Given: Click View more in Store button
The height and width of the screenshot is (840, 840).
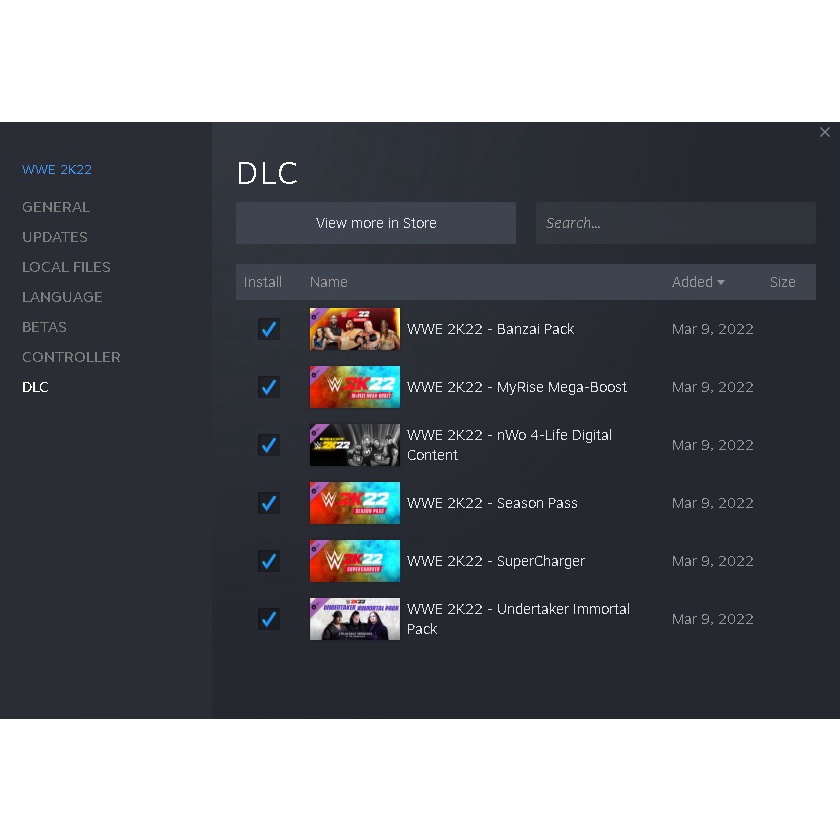Looking at the screenshot, I should pyautogui.click(x=376, y=223).
